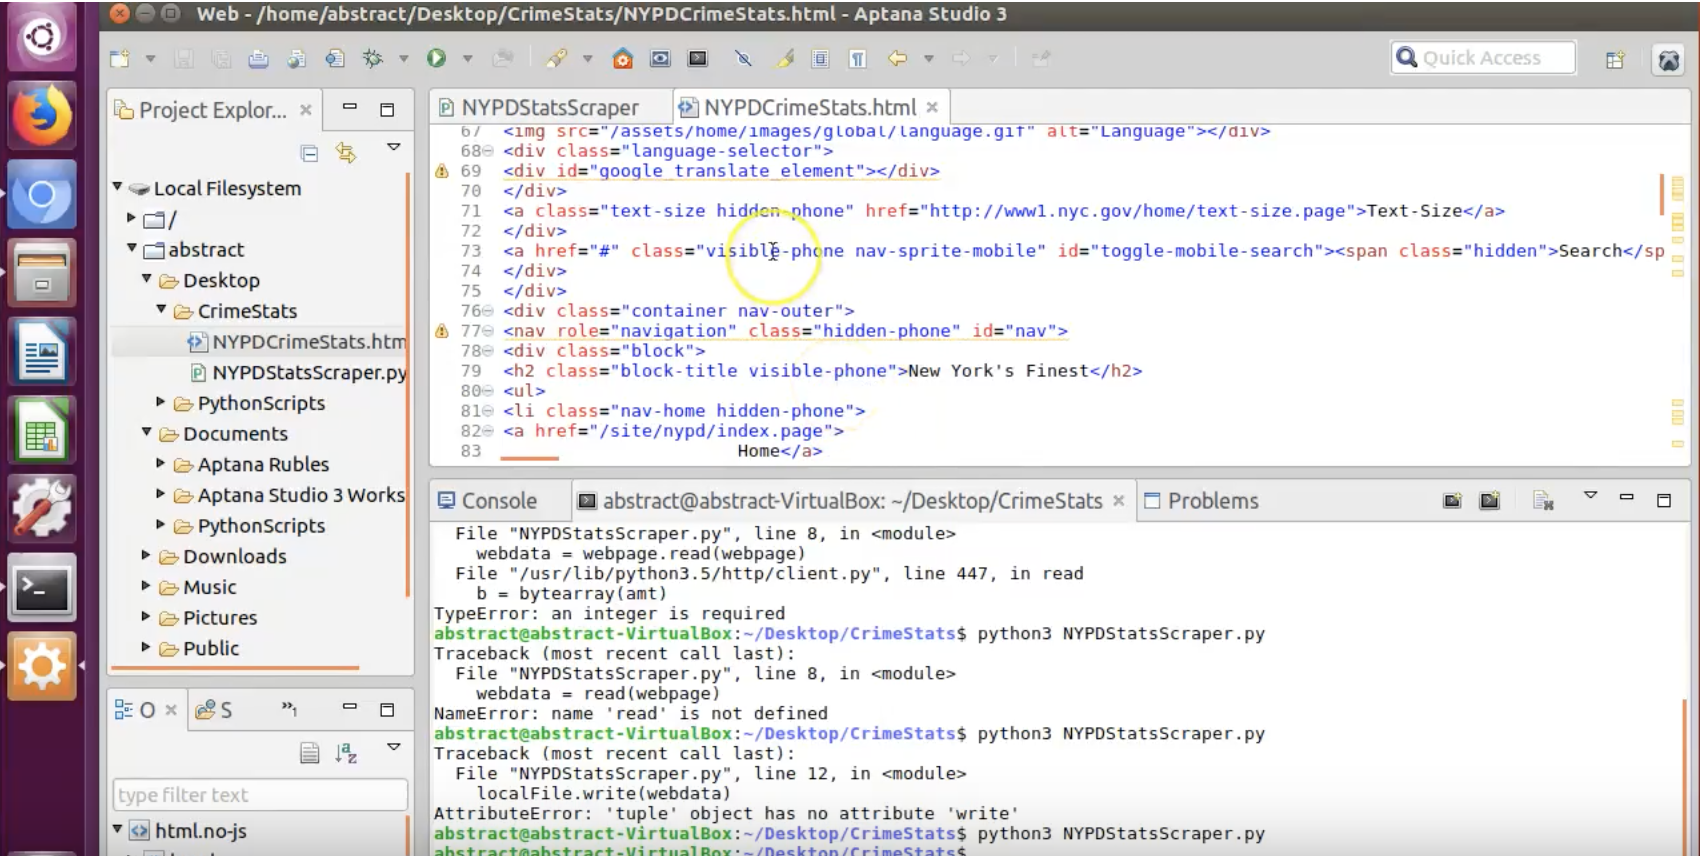Show hidden views via the chevron next to S
This screenshot has height=856, width=1700.
pyautogui.click(x=289, y=708)
